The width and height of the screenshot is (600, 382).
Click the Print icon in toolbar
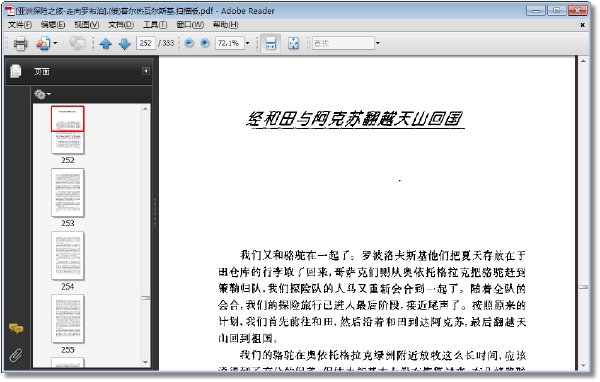point(20,44)
